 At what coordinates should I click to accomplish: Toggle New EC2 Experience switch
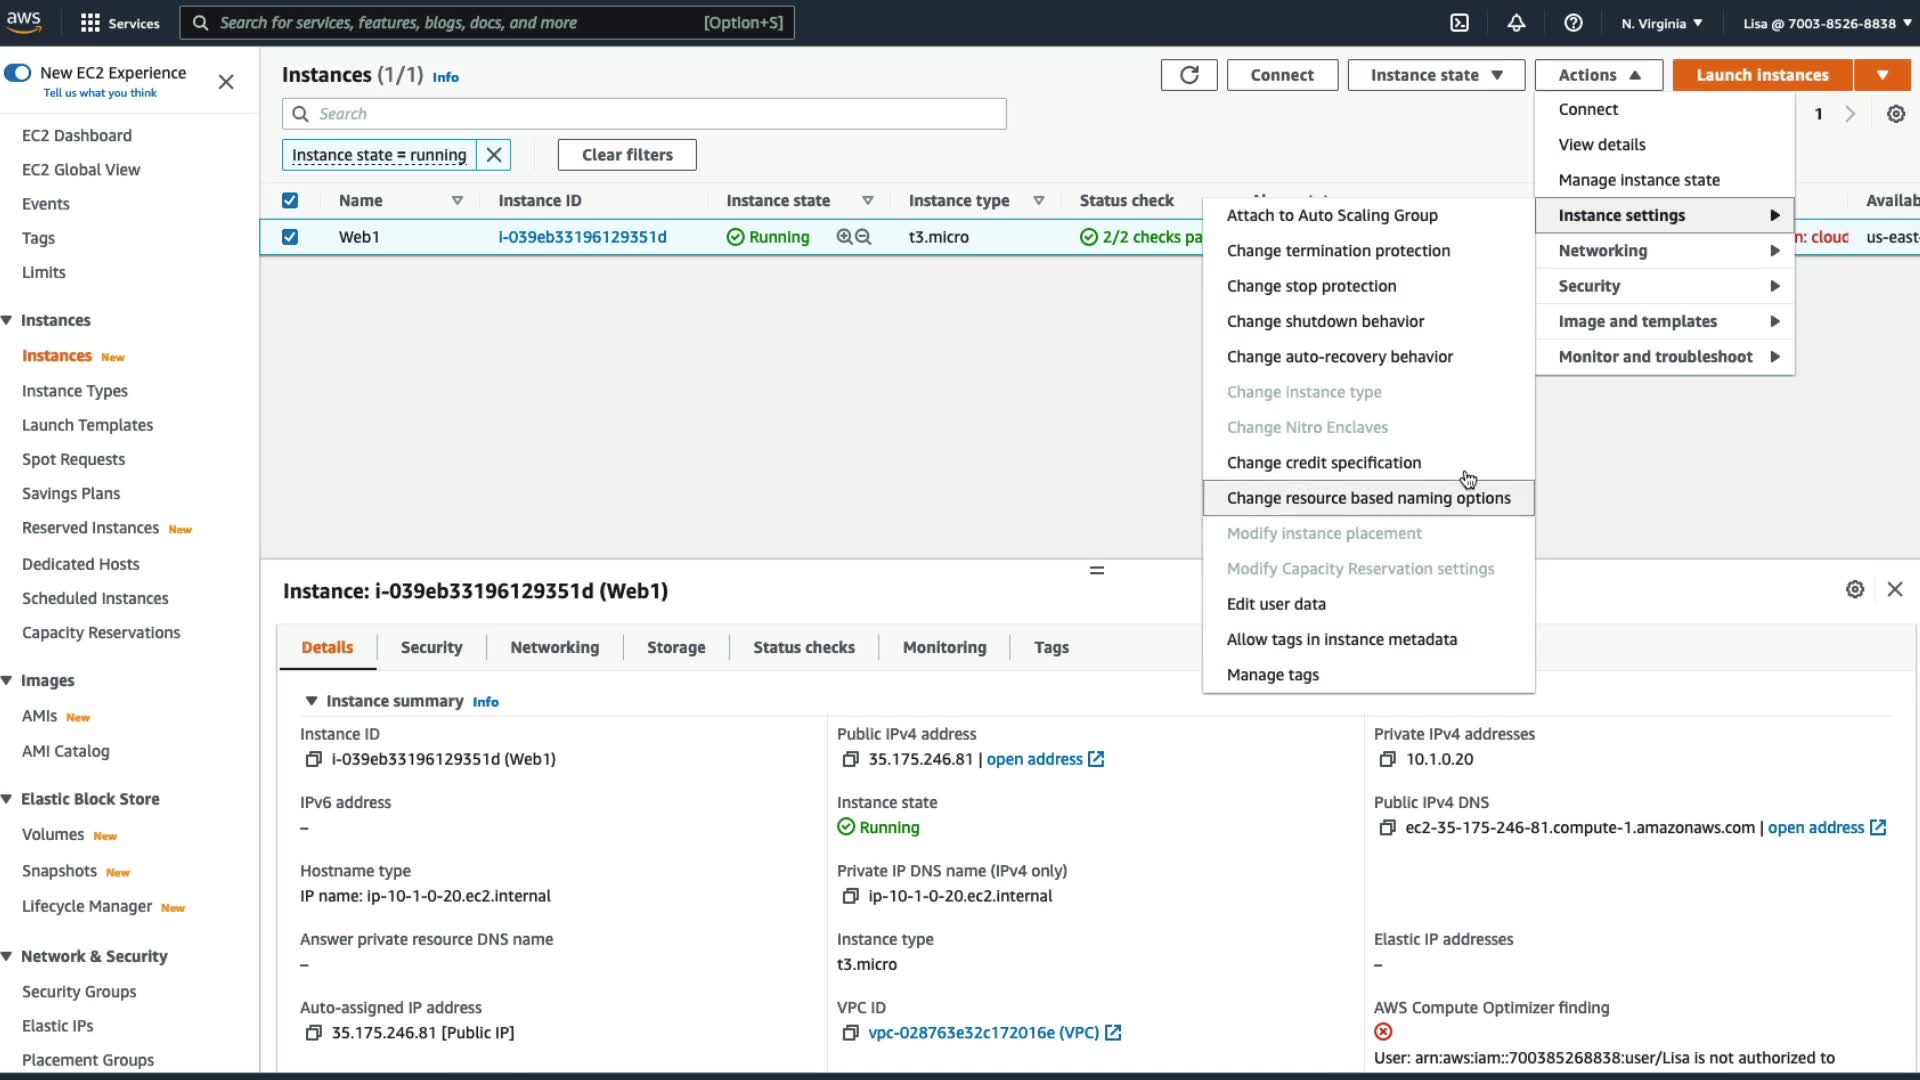tap(18, 73)
